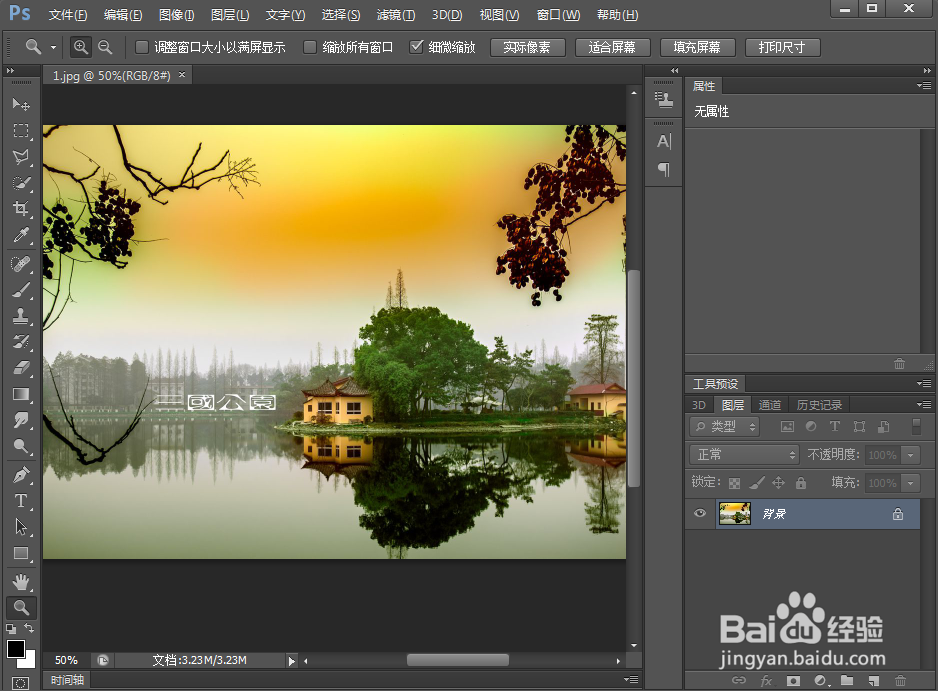Click the Fit Screen button
Screen dimensions: 938x691
[612, 47]
